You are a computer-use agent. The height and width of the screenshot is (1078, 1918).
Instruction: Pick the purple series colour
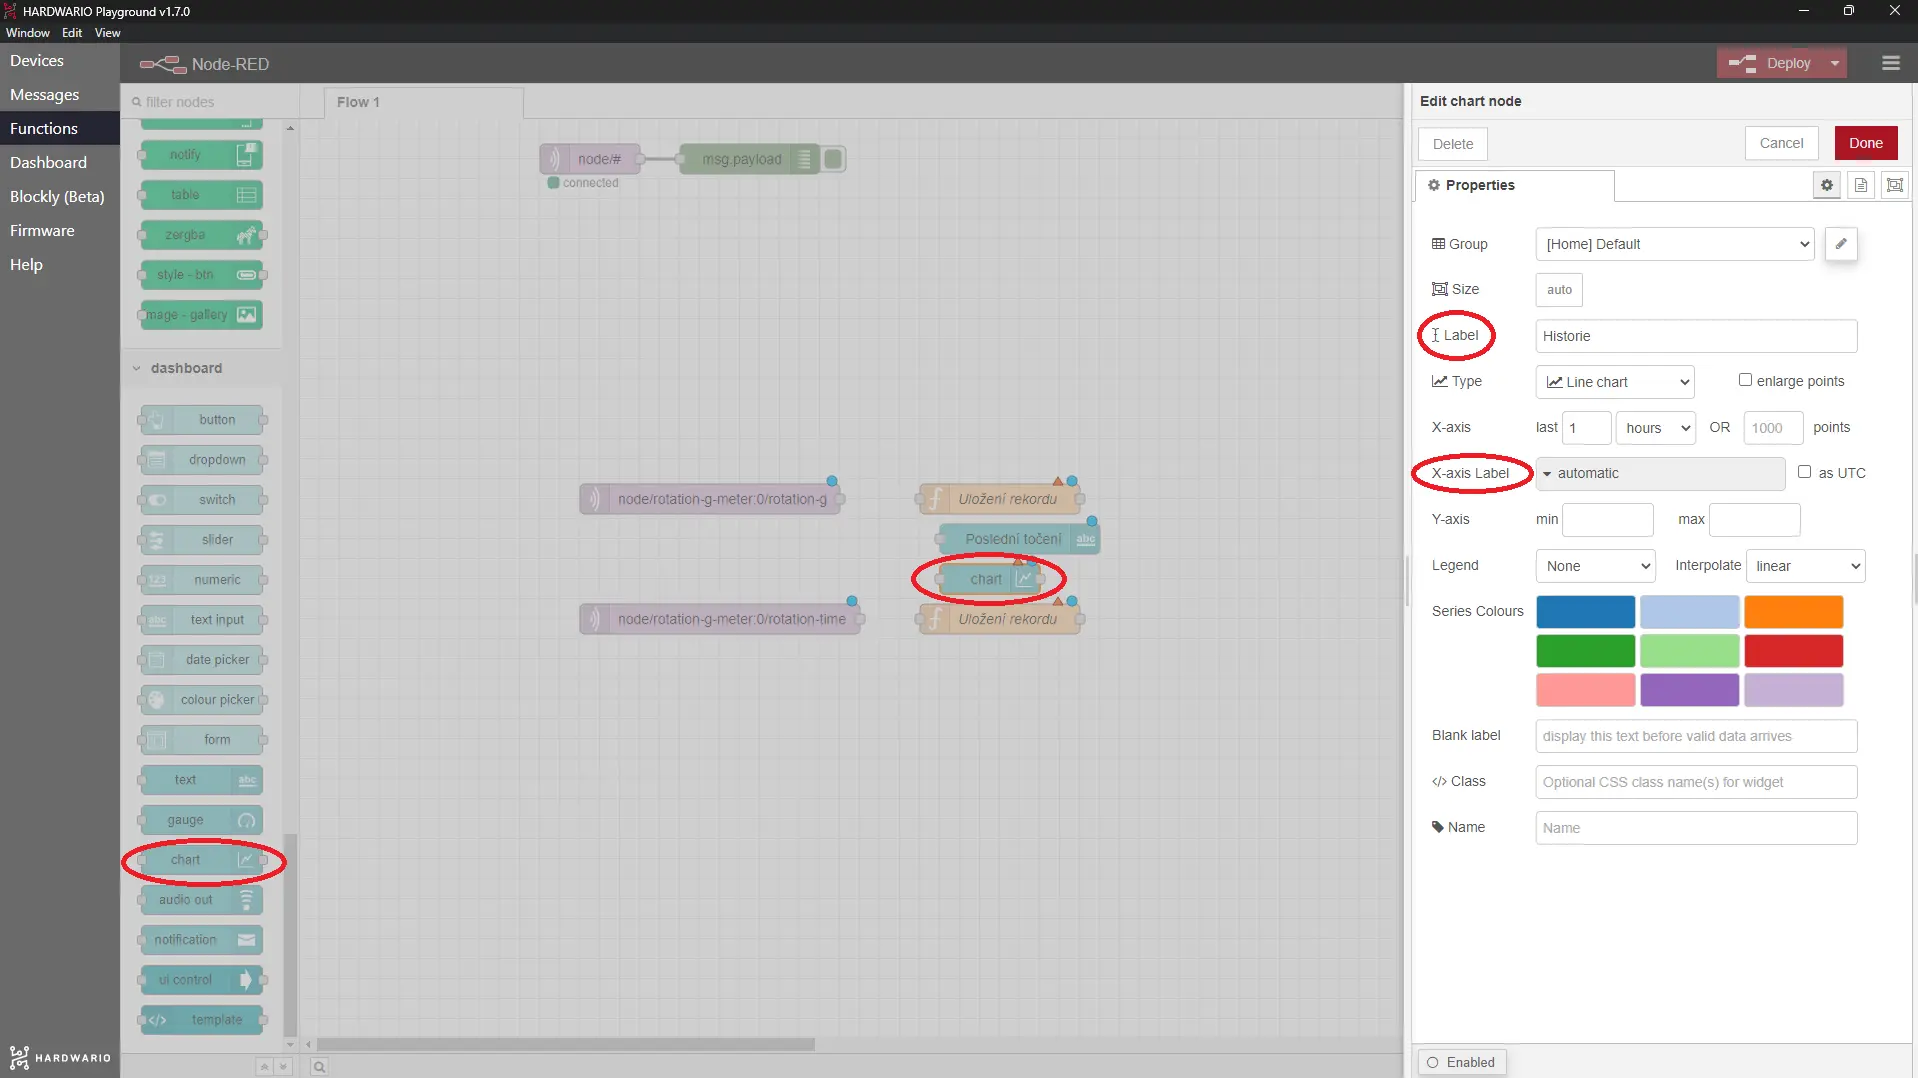[x=1689, y=690]
